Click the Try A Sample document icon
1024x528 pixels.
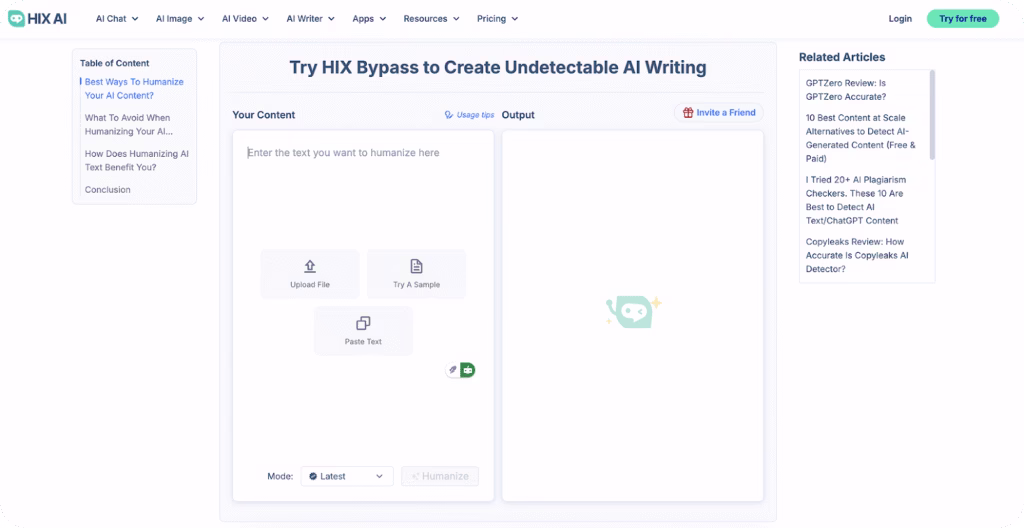coord(416,266)
